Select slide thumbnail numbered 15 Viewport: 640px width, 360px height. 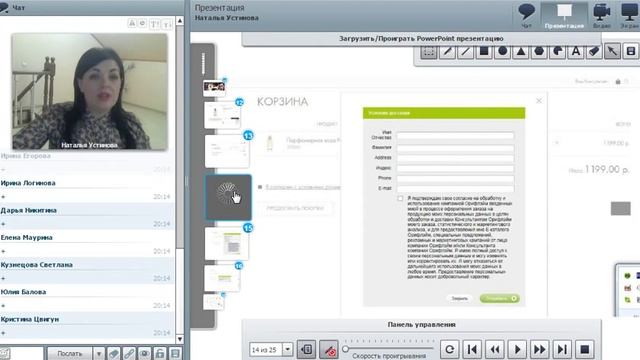[x=227, y=244]
